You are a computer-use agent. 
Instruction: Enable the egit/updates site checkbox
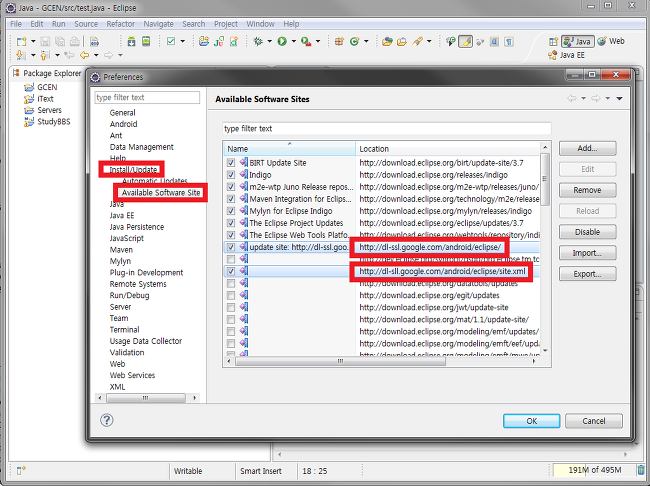[231, 295]
